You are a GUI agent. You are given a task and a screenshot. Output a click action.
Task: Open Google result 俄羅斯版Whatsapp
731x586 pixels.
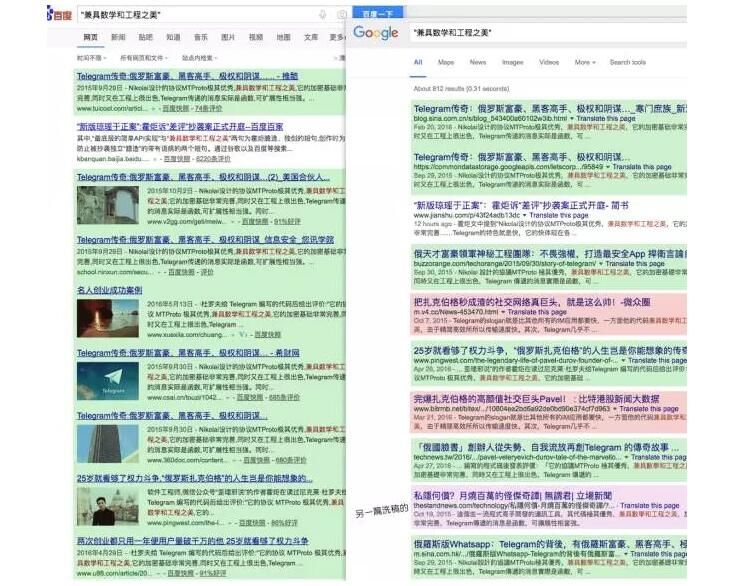(x=550, y=544)
